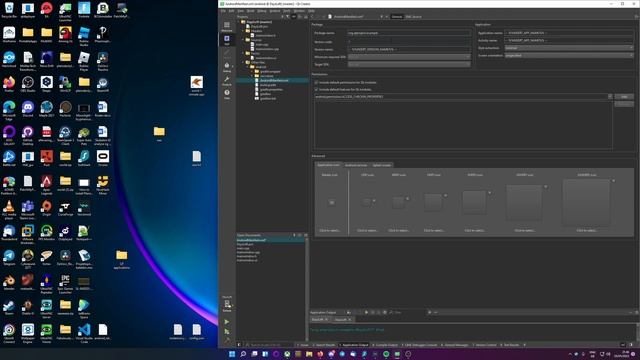Switch to Edit mode in Qt Creator
The image size is (640, 360).
(x=227, y=40)
